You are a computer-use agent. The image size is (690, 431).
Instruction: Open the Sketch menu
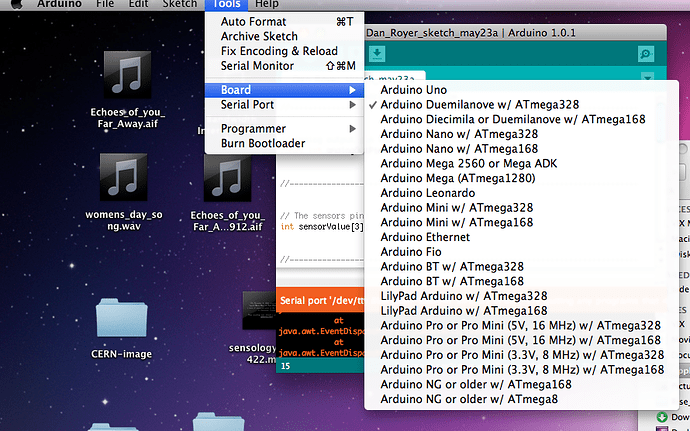coord(180,4)
